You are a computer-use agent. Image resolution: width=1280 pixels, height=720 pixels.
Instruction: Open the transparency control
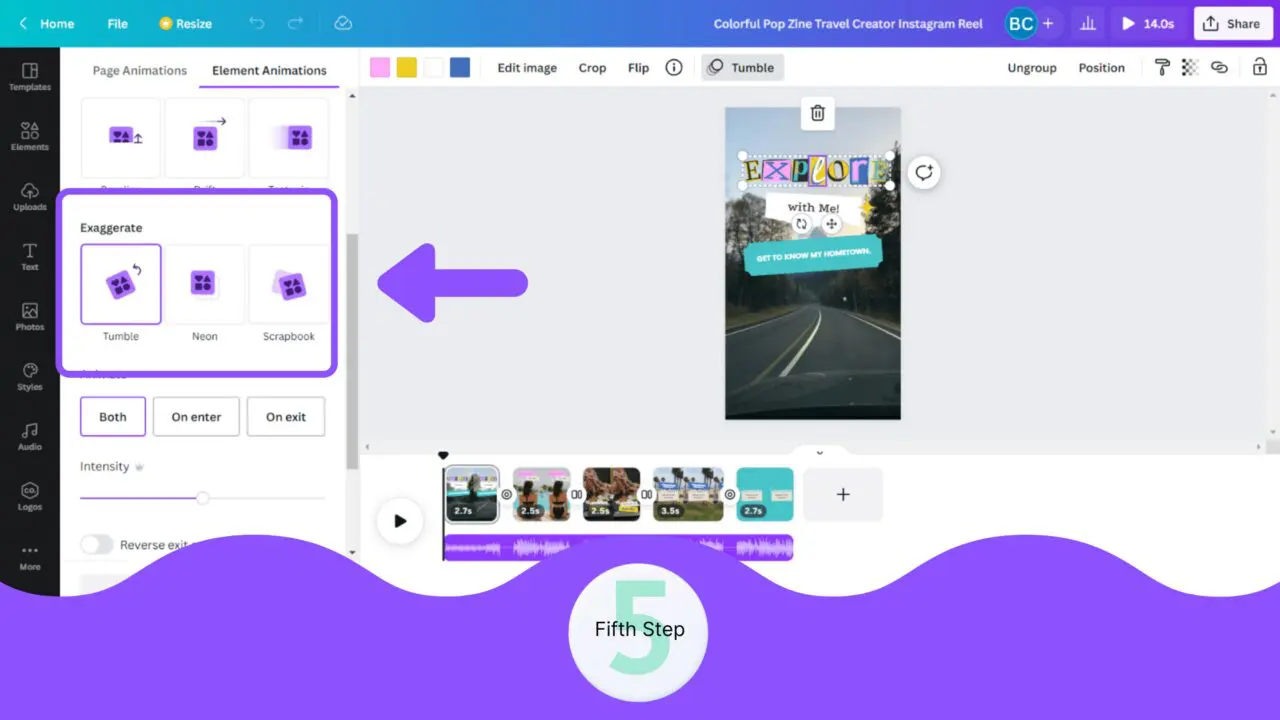(x=1189, y=67)
